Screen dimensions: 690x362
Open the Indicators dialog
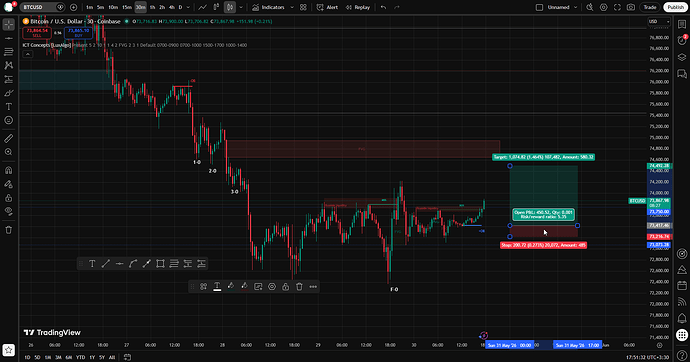click(268, 7)
